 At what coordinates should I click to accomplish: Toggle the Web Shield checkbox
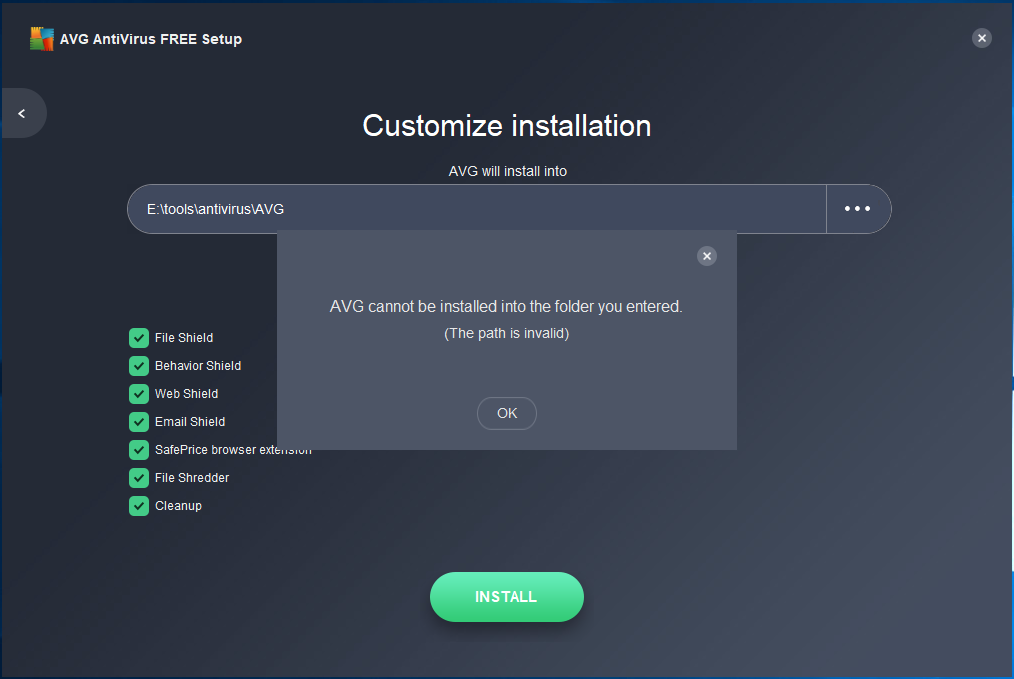[139, 394]
